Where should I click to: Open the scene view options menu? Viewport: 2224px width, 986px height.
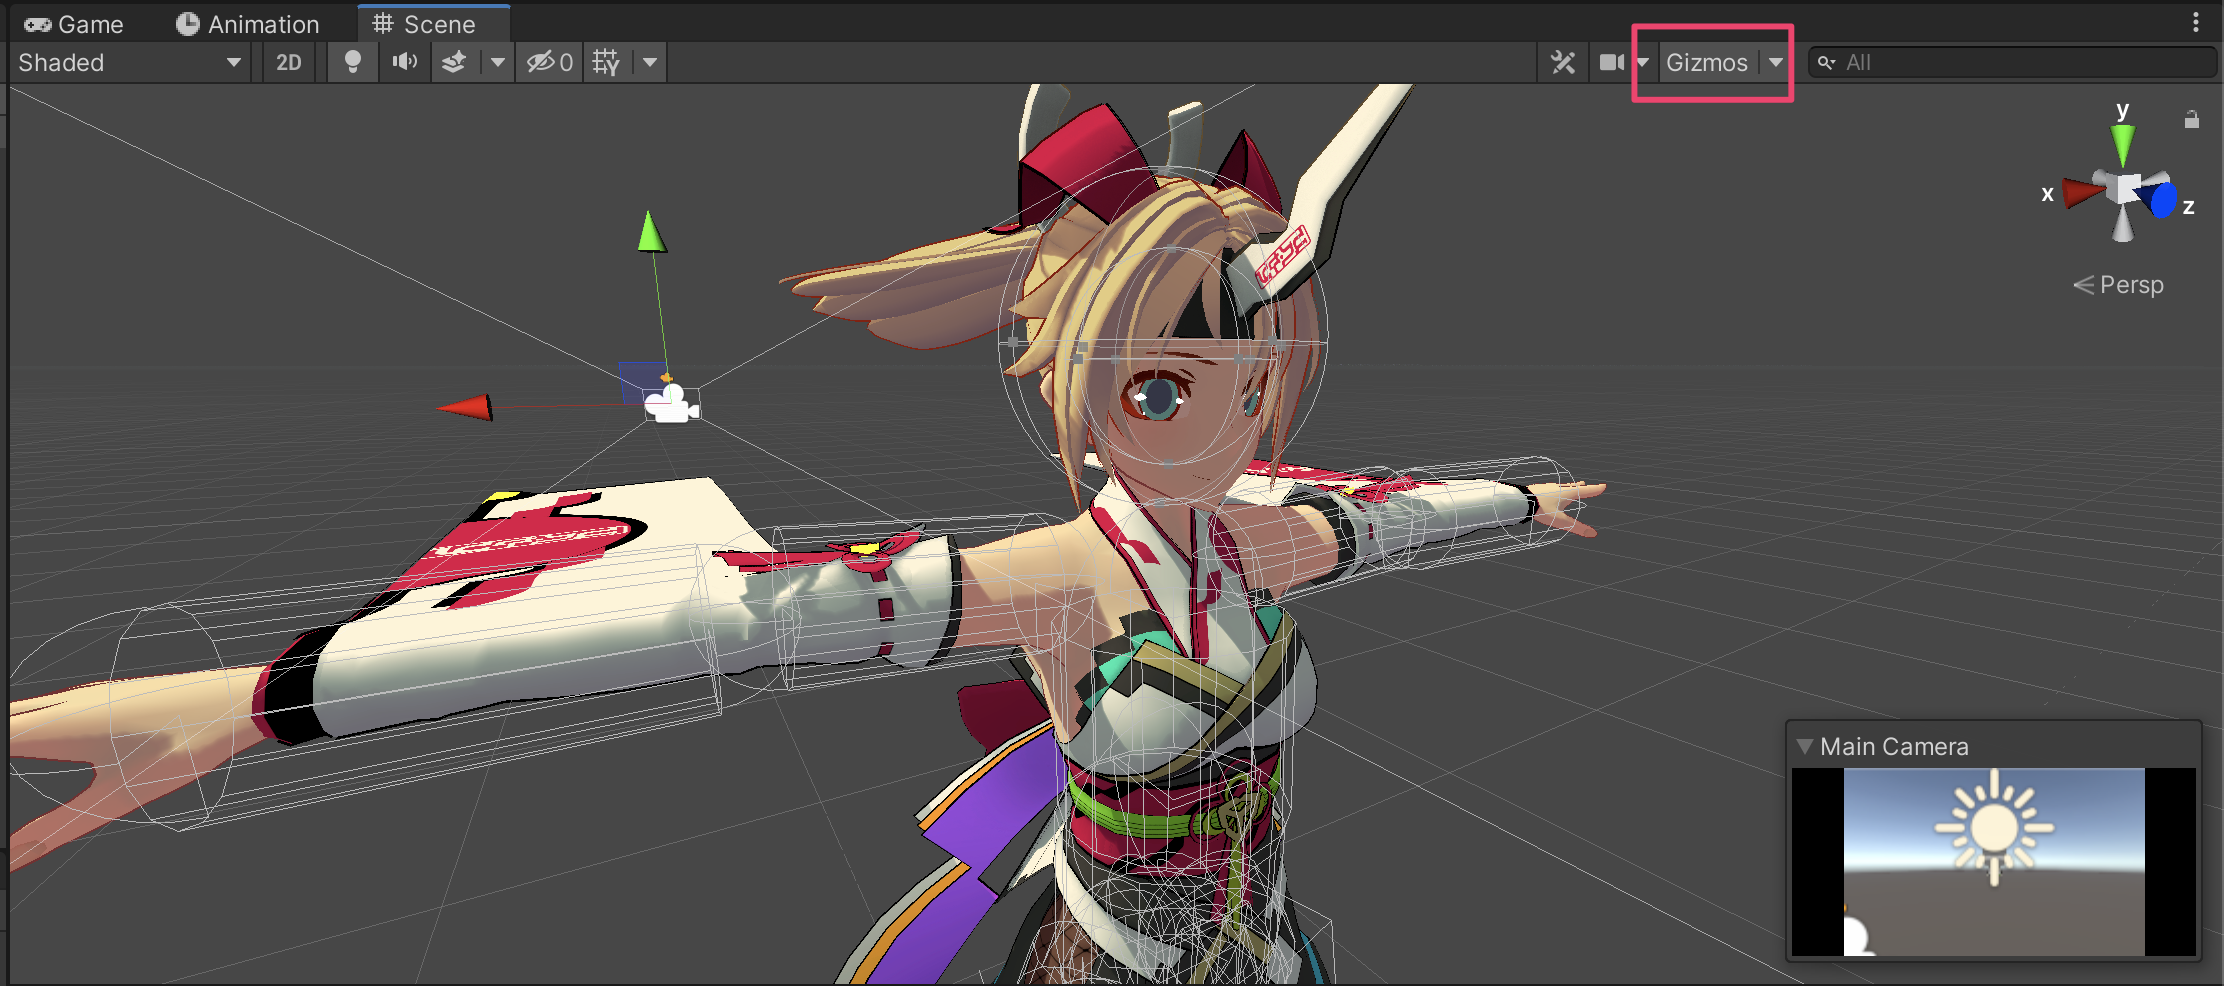[x=2195, y=22]
